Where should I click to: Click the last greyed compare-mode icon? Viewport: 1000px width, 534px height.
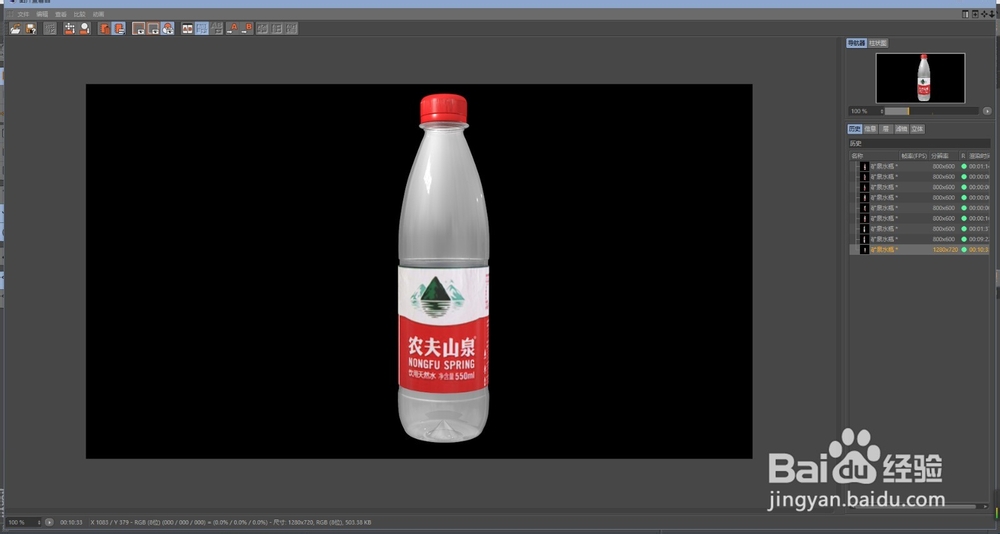click(x=291, y=28)
